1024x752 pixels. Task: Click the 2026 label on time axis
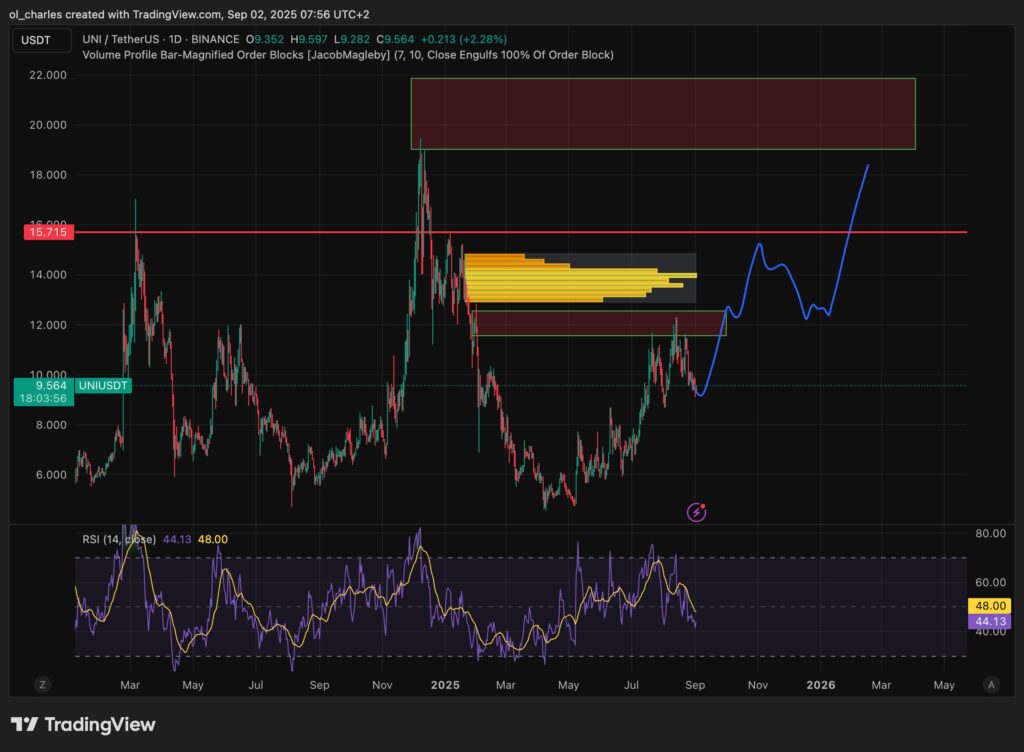[820, 685]
